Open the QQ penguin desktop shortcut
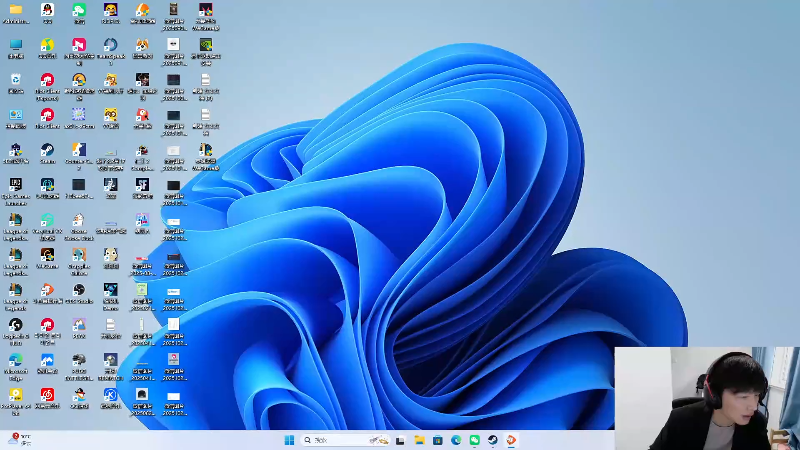 (x=47, y=11)
